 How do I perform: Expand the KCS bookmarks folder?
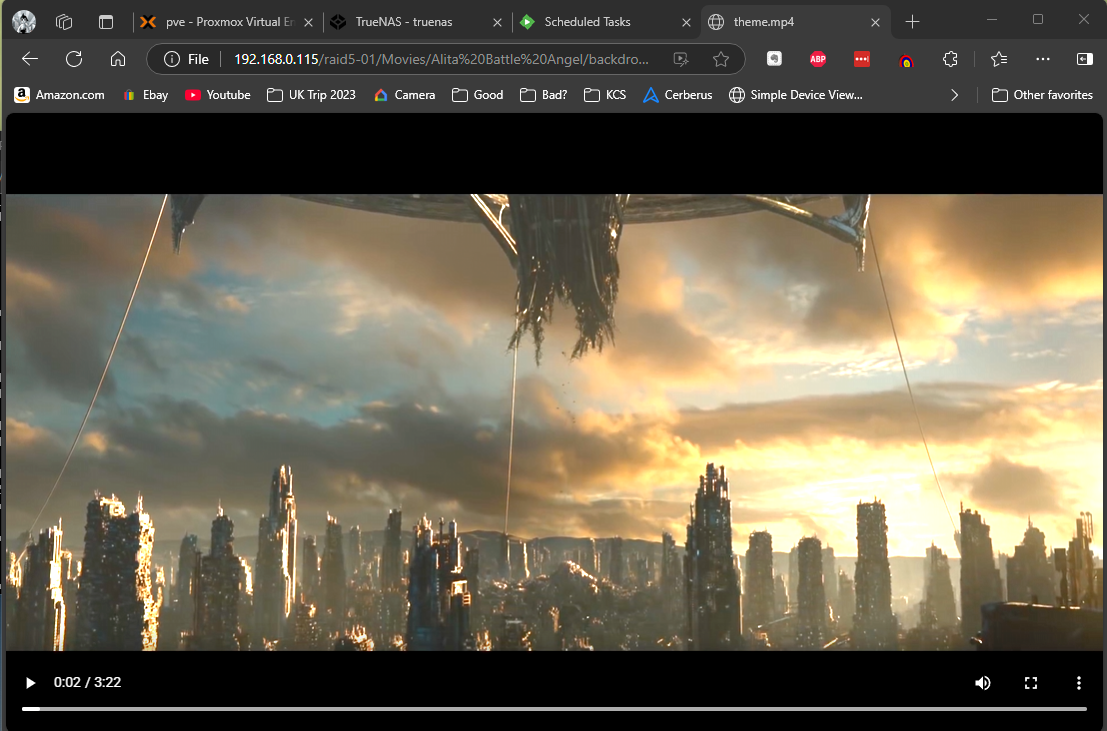[605, 95]
